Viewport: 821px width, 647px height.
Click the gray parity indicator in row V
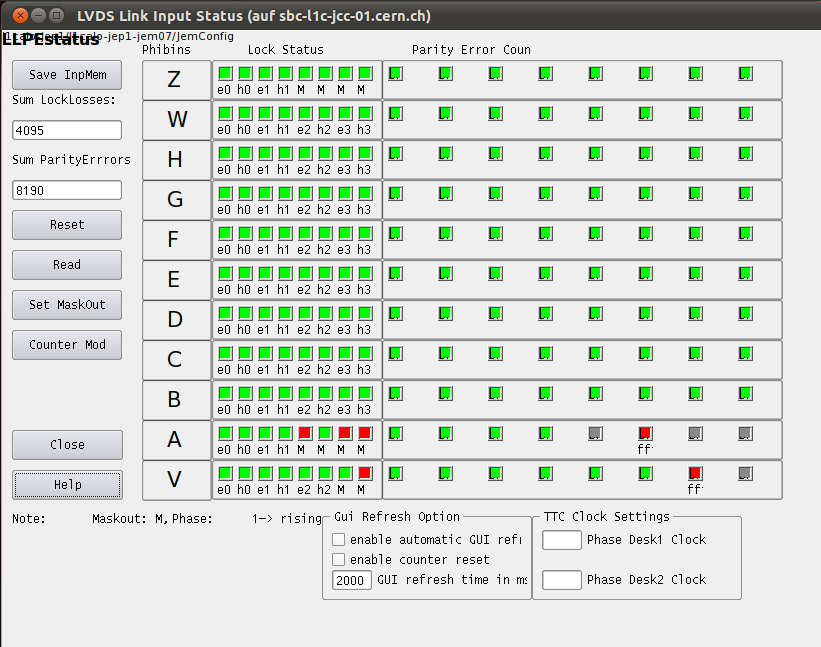745,473
